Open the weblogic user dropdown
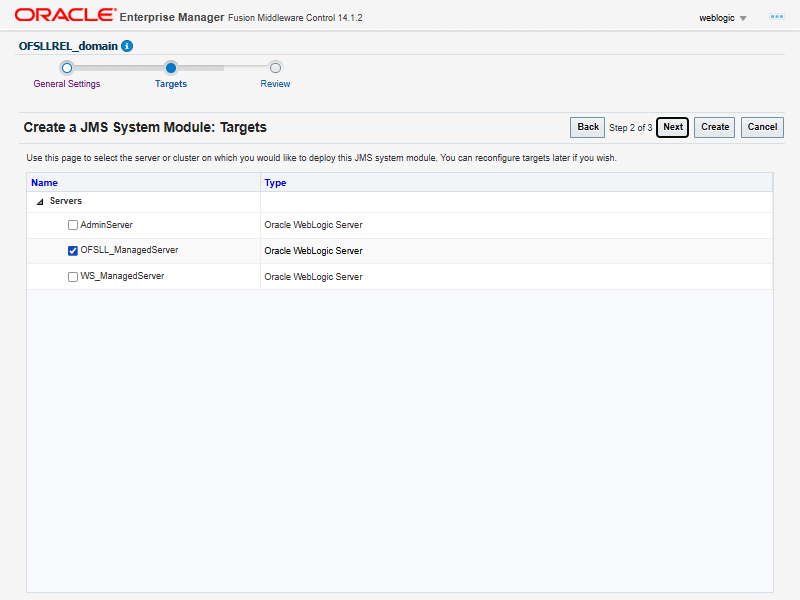Image resolution: width=800 pixels, height=600 pixels. (x=722, y=18)
